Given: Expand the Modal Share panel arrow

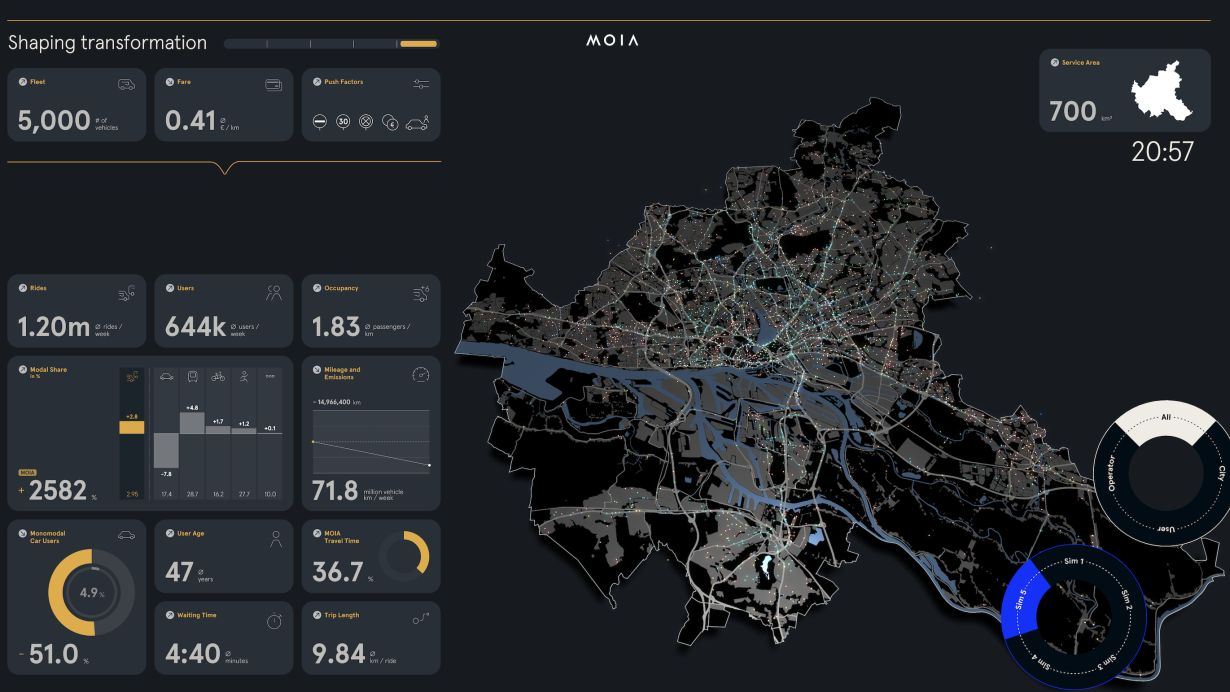Looking at the screenshot, I should pyautogui.click(x=22, y=370).
